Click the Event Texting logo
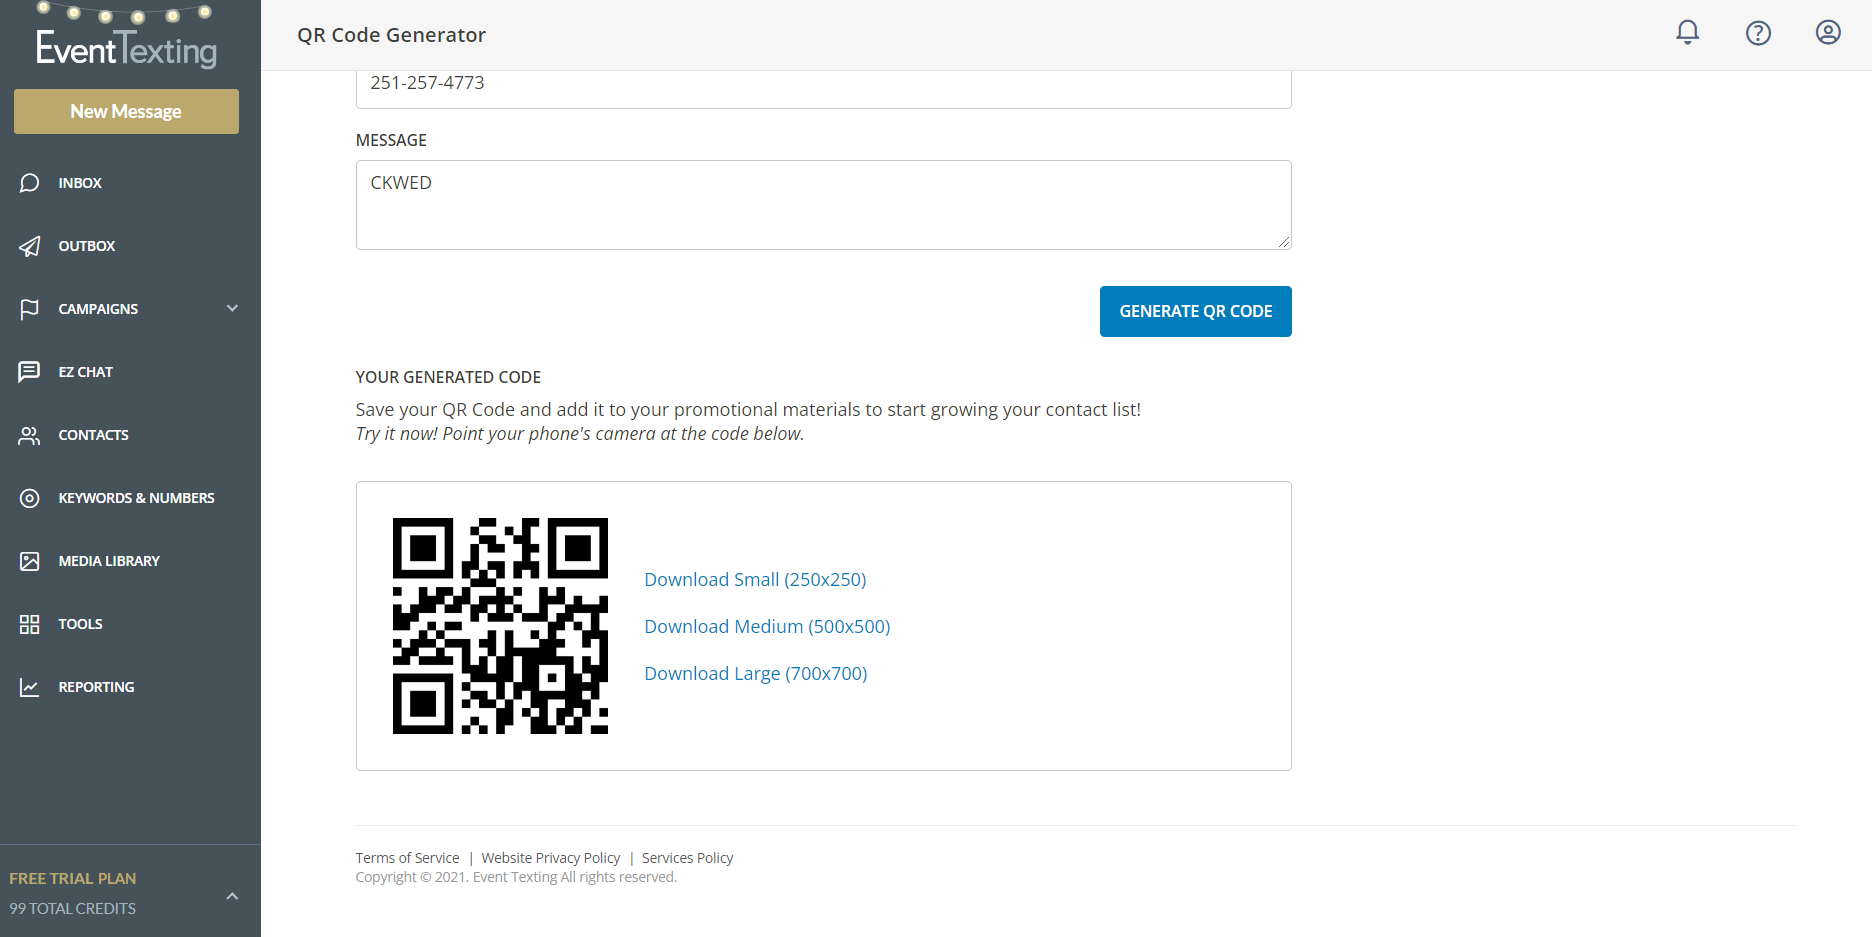 (x=126, y=38)
